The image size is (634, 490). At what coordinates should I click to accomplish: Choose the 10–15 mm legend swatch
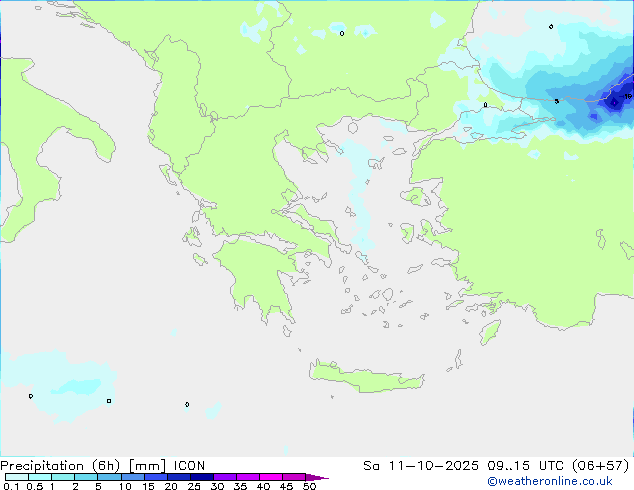click(132, 477)
